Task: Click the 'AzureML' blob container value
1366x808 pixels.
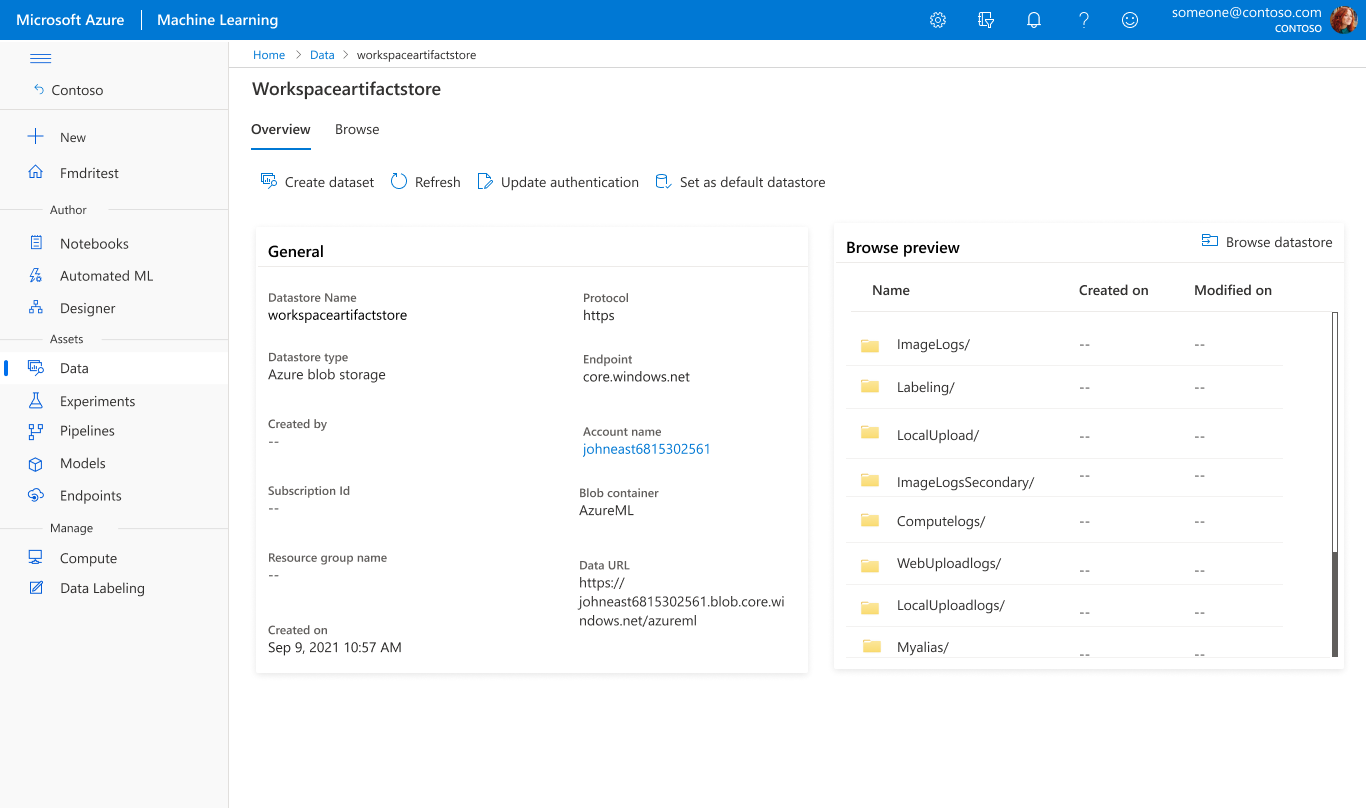Action: pos(606,510)
